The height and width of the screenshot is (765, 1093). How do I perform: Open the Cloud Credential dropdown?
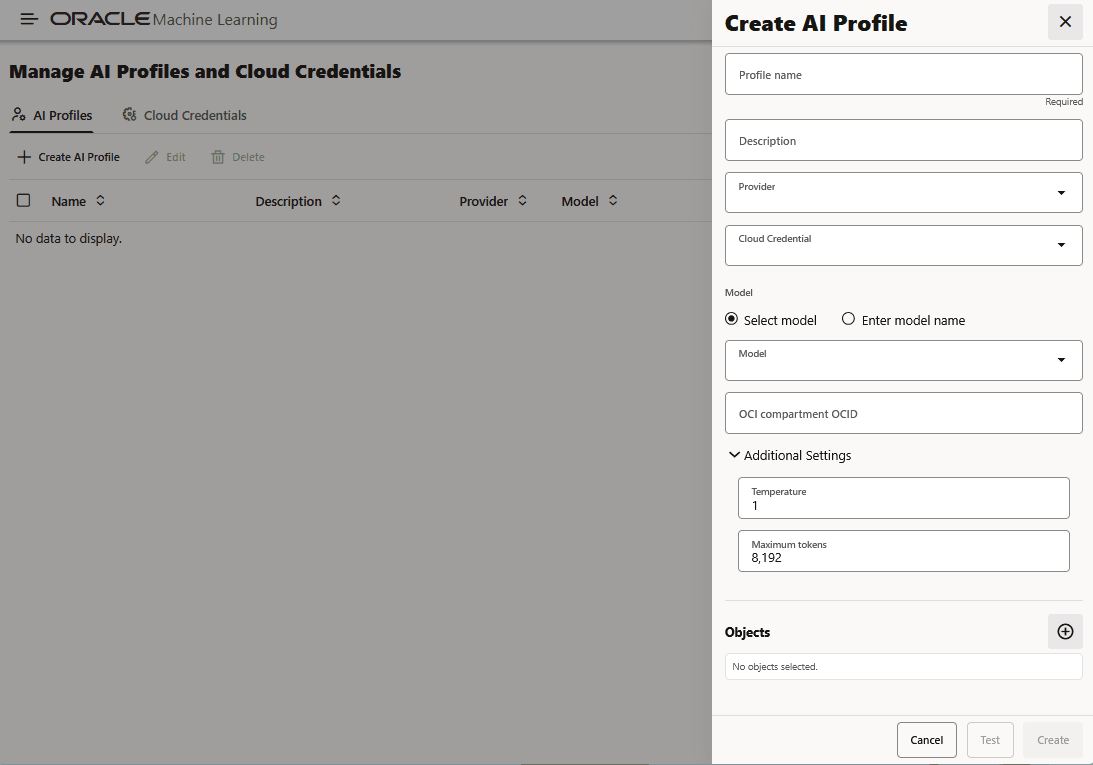click(x=903, y=245)
